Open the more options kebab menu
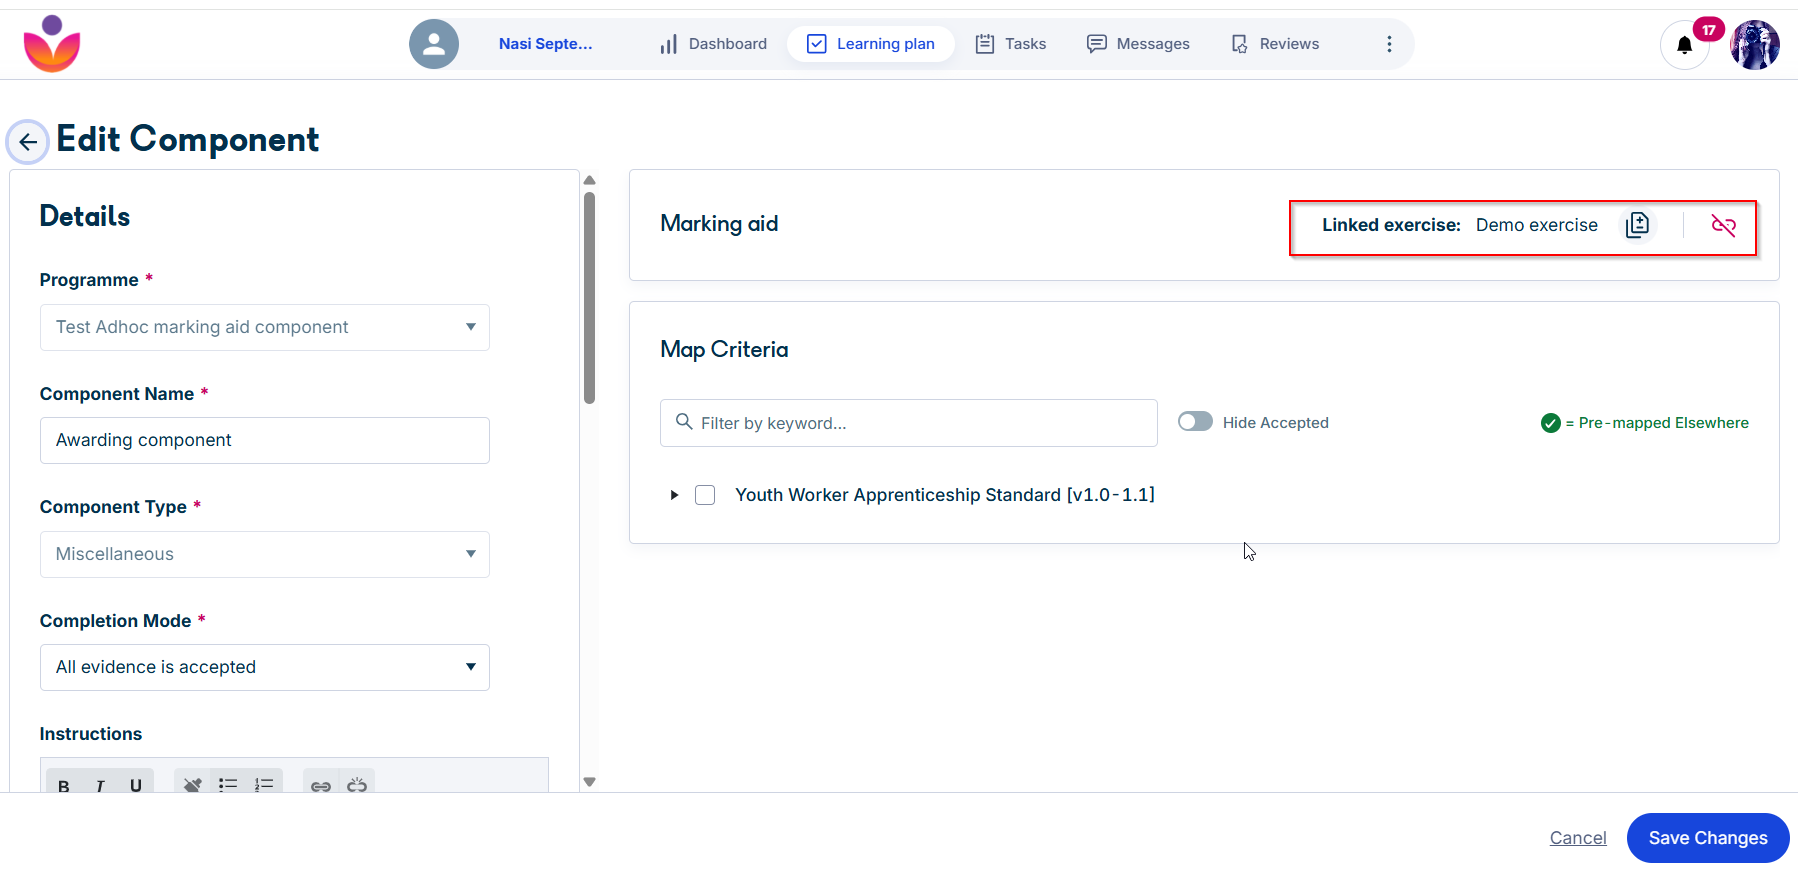1798x871 pixels. [x=1389, y=44]
